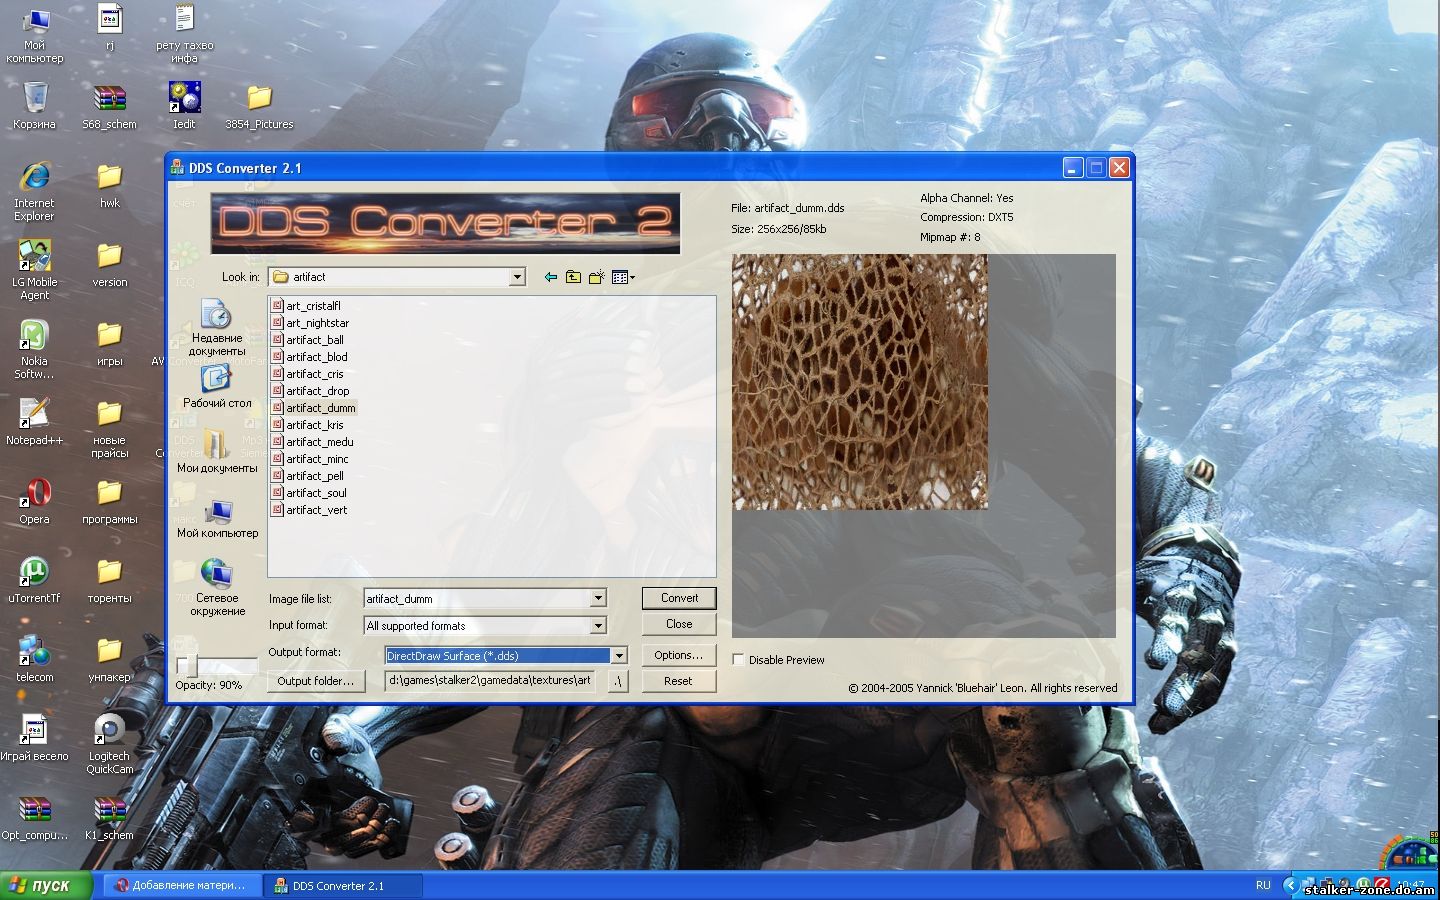Select file artifact_cris in list
The height and width of the screenshot is (900, 1440).
click(307, 374)
